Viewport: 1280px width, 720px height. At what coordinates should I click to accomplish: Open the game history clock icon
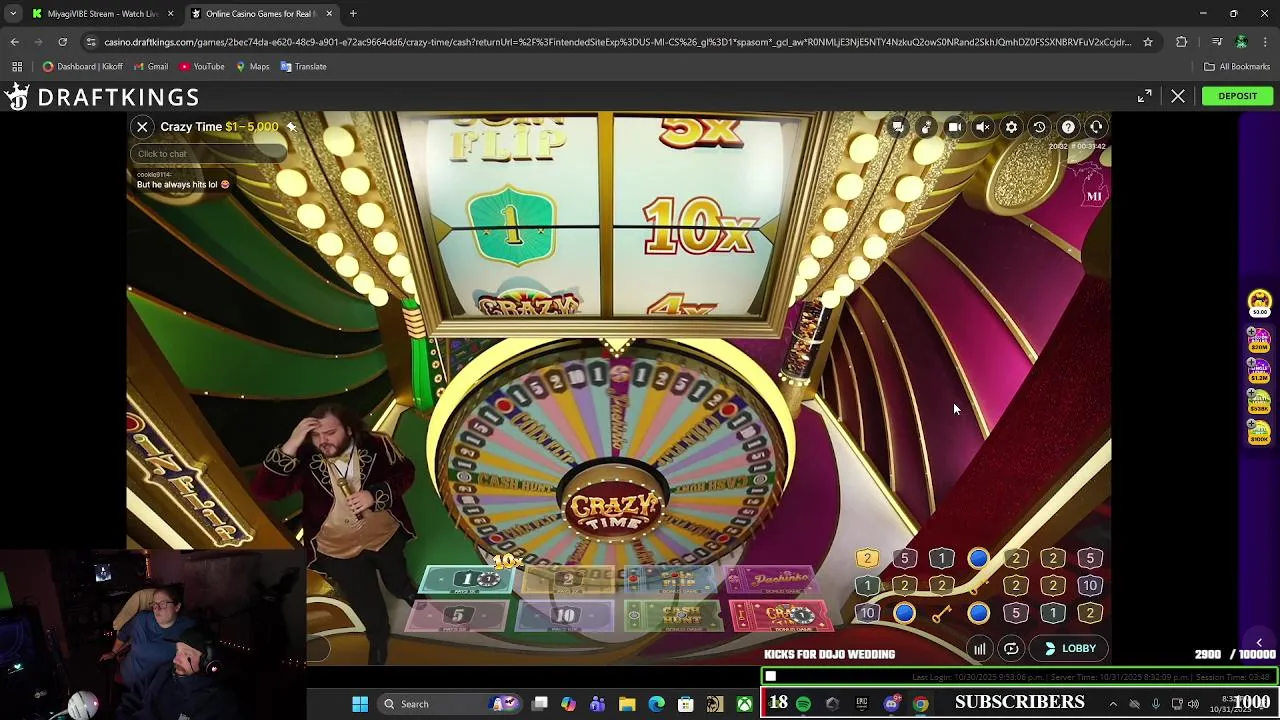pos(1040,127)
